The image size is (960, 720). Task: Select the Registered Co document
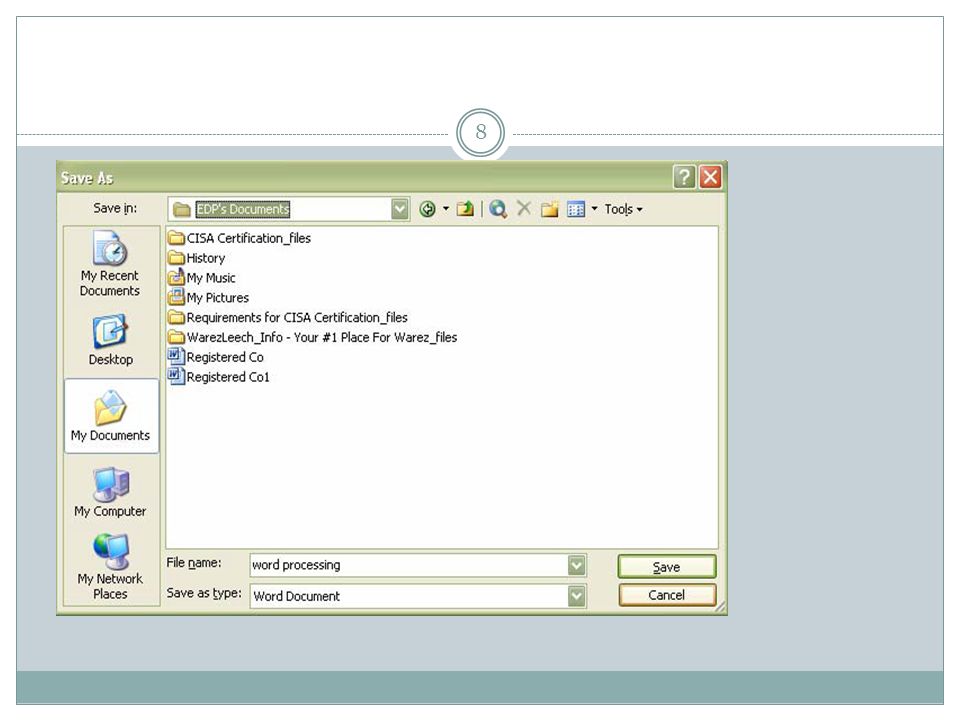216,357
